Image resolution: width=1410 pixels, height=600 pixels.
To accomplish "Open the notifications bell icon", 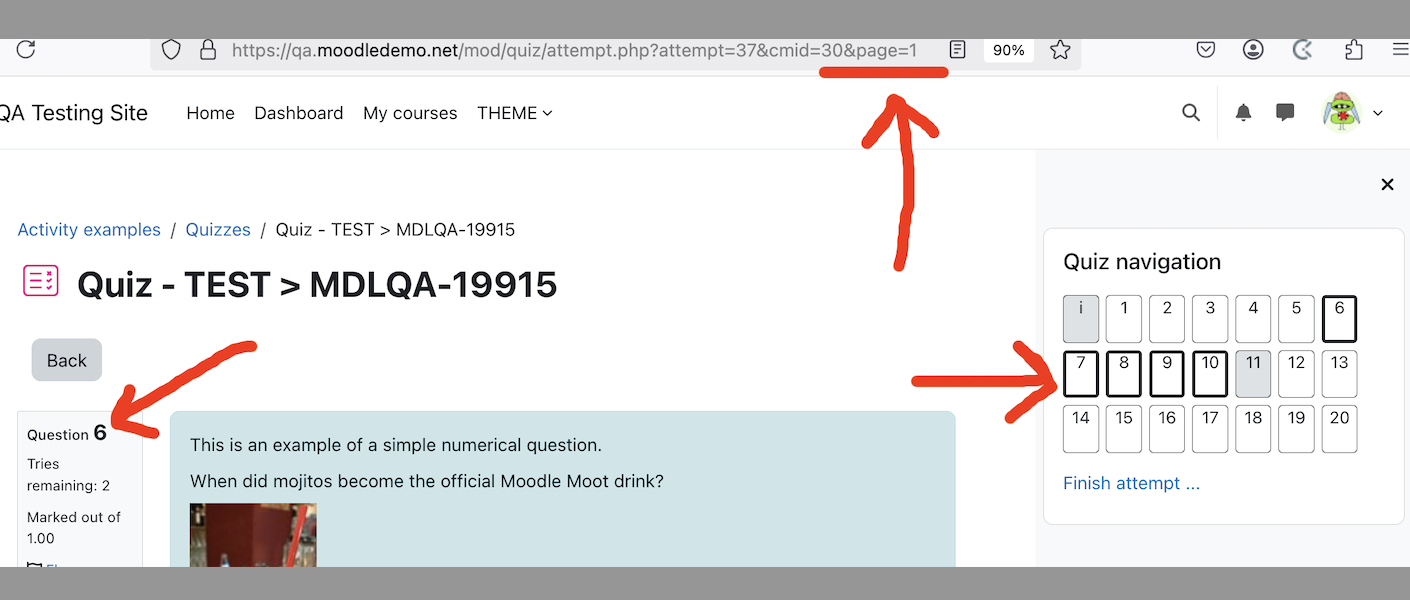I will [x=1243, y=113].
